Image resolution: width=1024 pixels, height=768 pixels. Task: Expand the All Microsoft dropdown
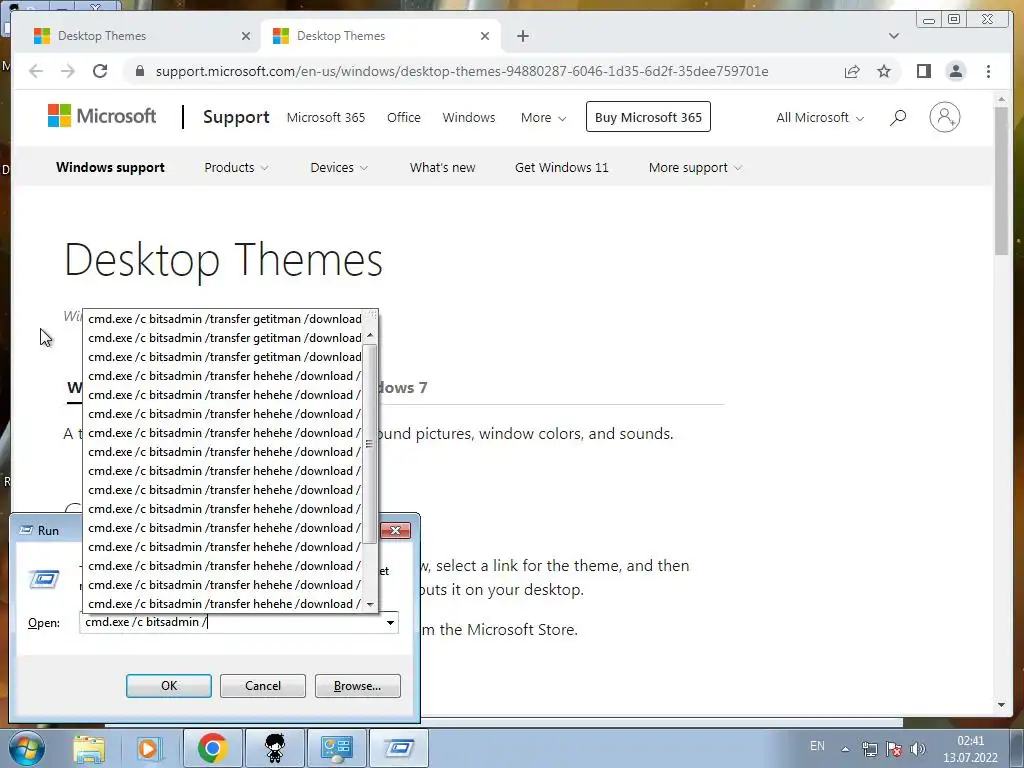coord(820,118)
